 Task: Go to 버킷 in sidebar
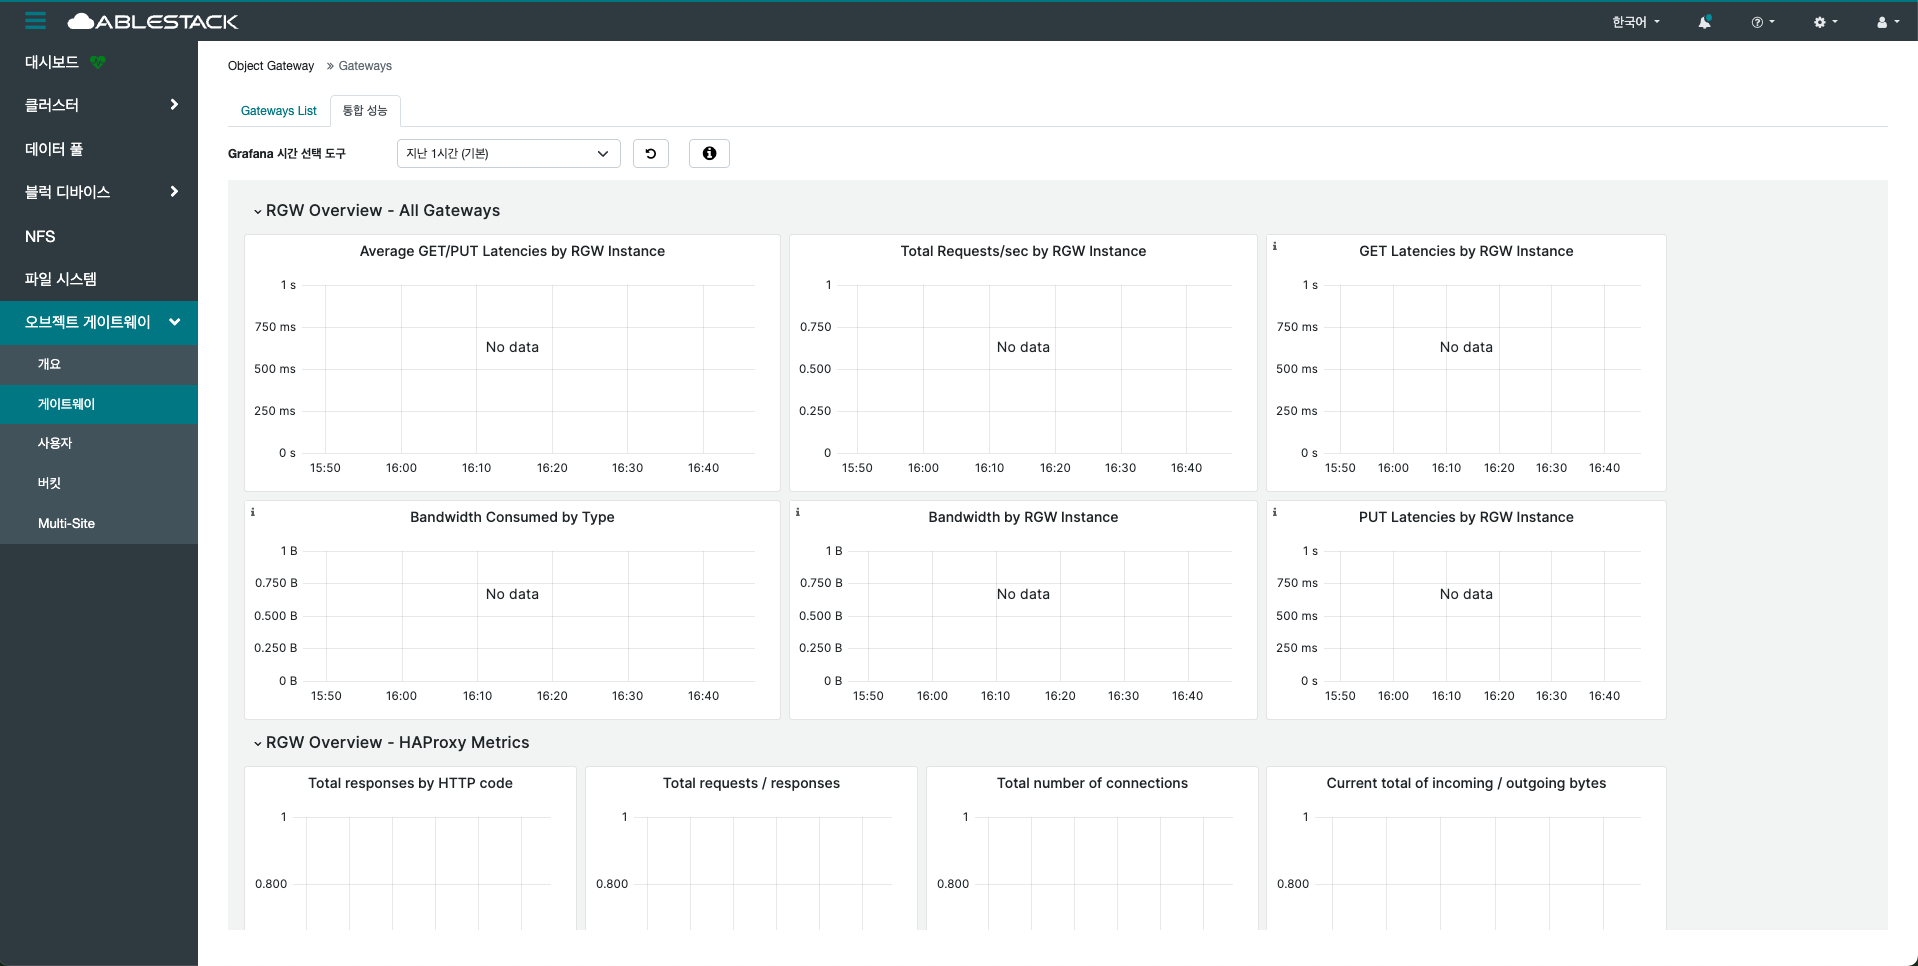(50, 483)
